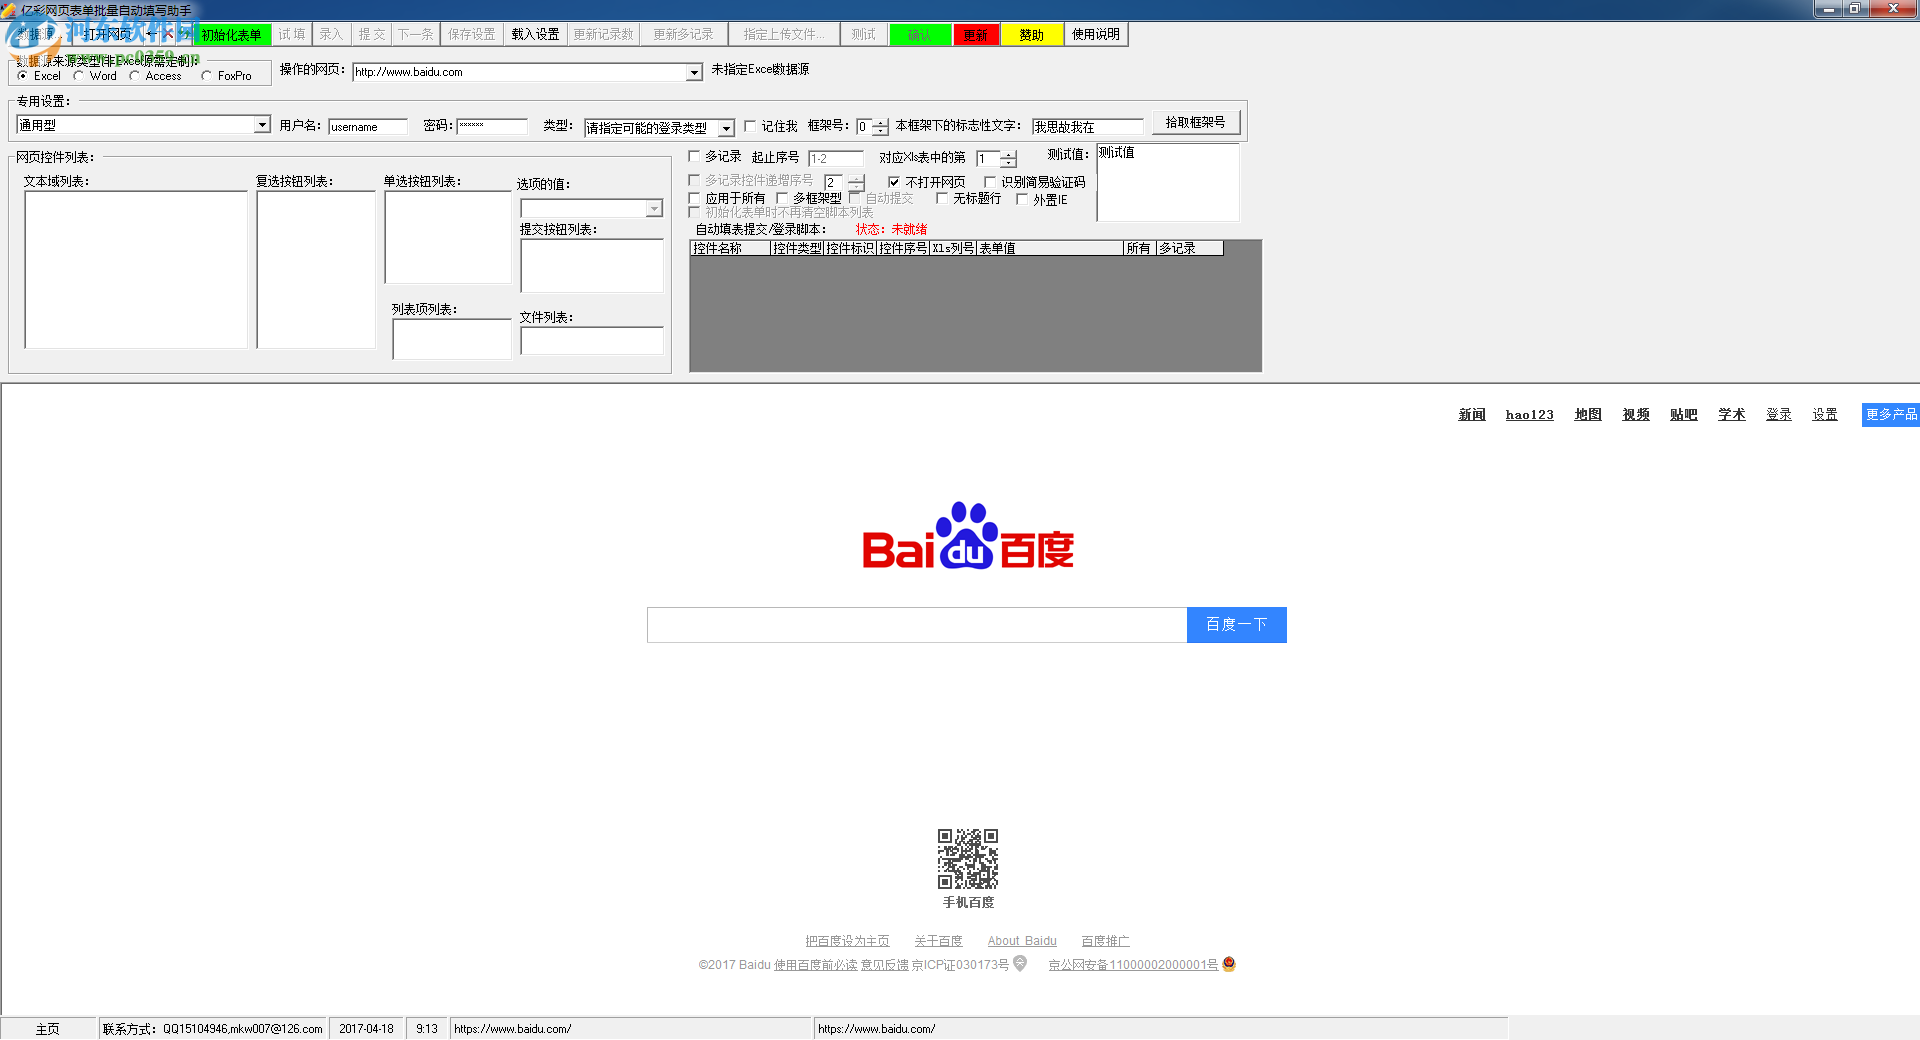
Task: Select the Access data source radio button
Action: (x=135, y=76)
